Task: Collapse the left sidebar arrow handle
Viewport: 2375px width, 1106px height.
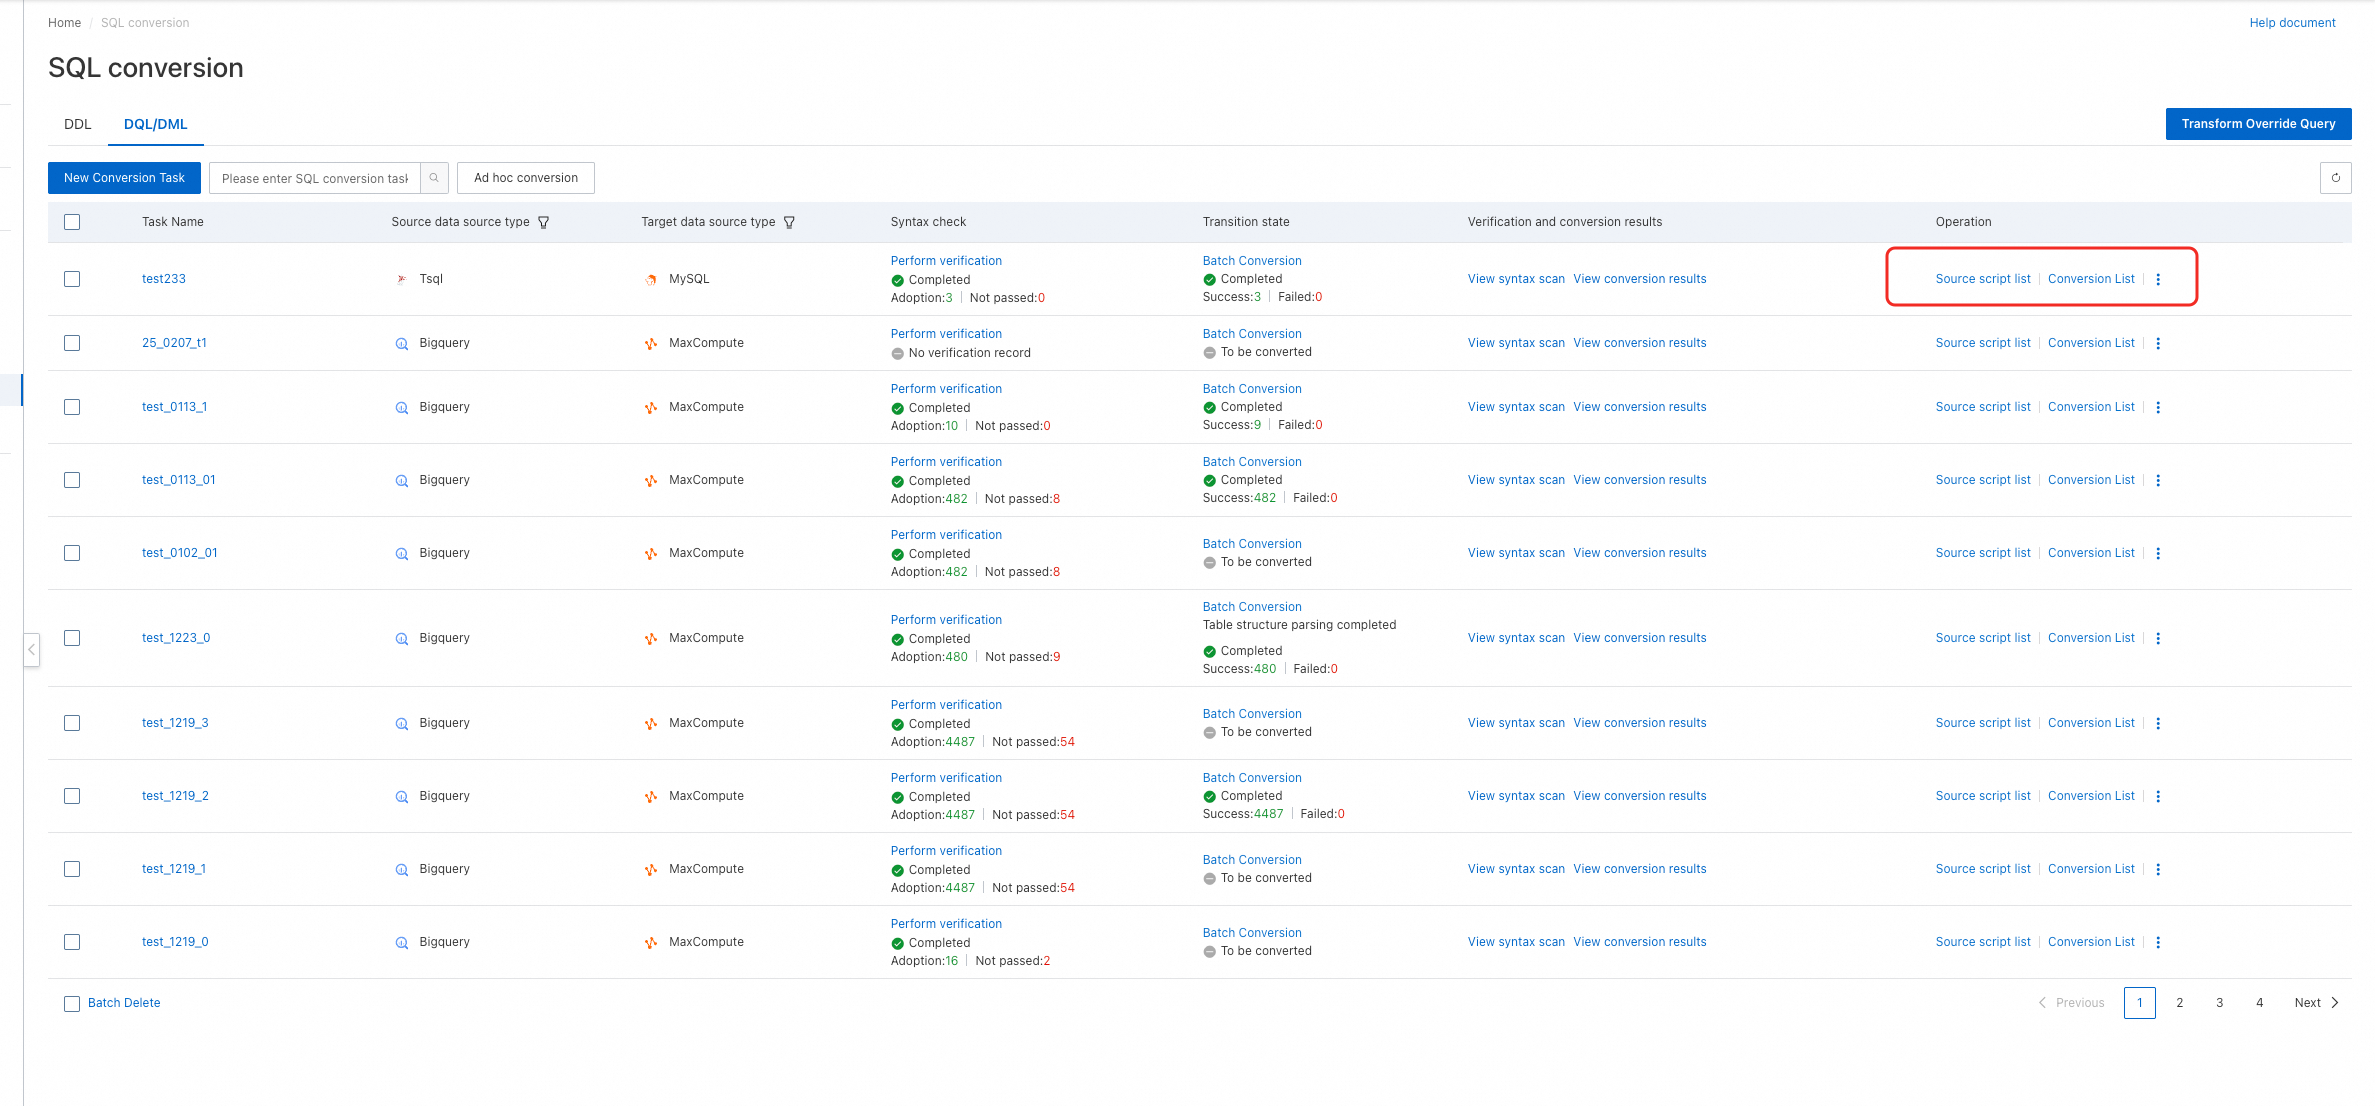Action: click(32, 649)
